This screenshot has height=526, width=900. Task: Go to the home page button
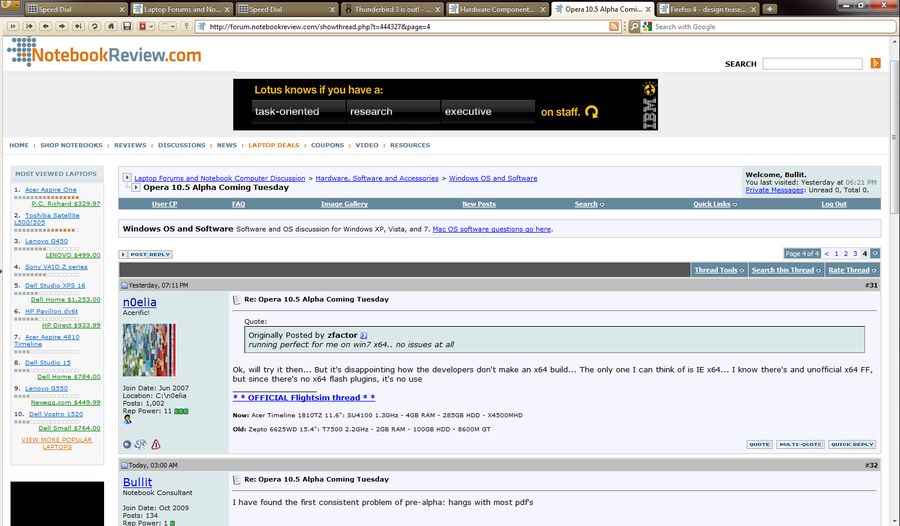pyautogui.click(x=111, y=26)
